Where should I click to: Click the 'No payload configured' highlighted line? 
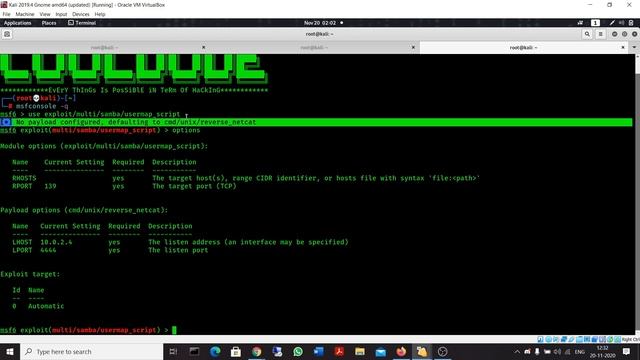tap(316, 122)
